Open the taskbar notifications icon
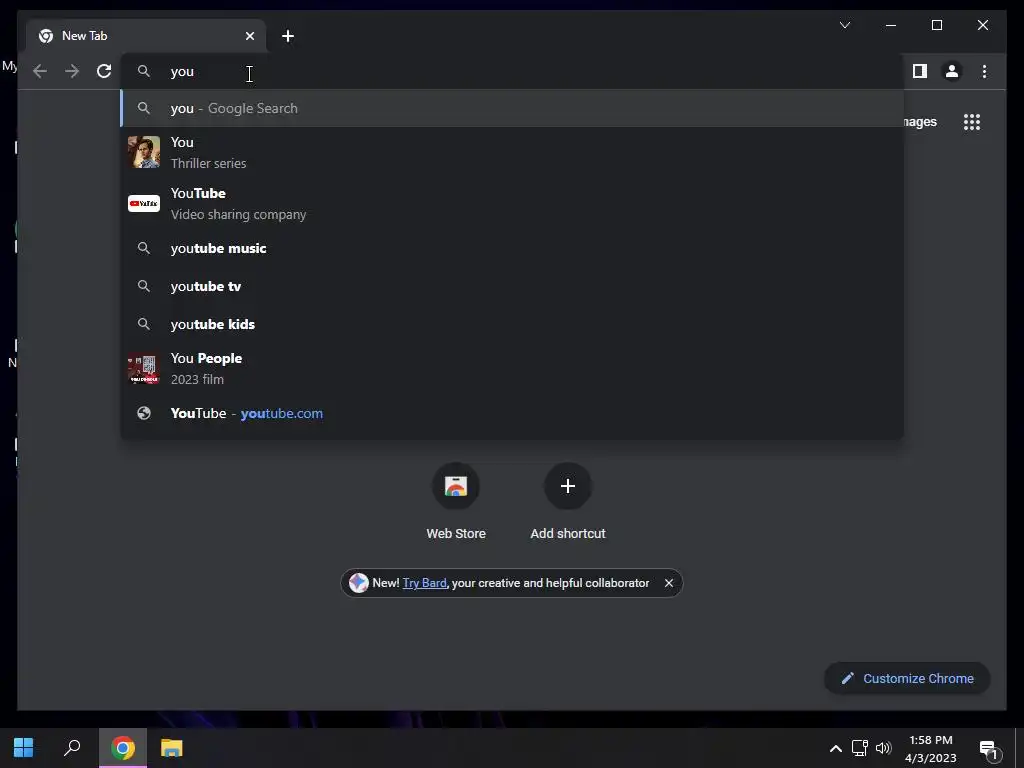The image size is (1024, 768). point(989,750)
